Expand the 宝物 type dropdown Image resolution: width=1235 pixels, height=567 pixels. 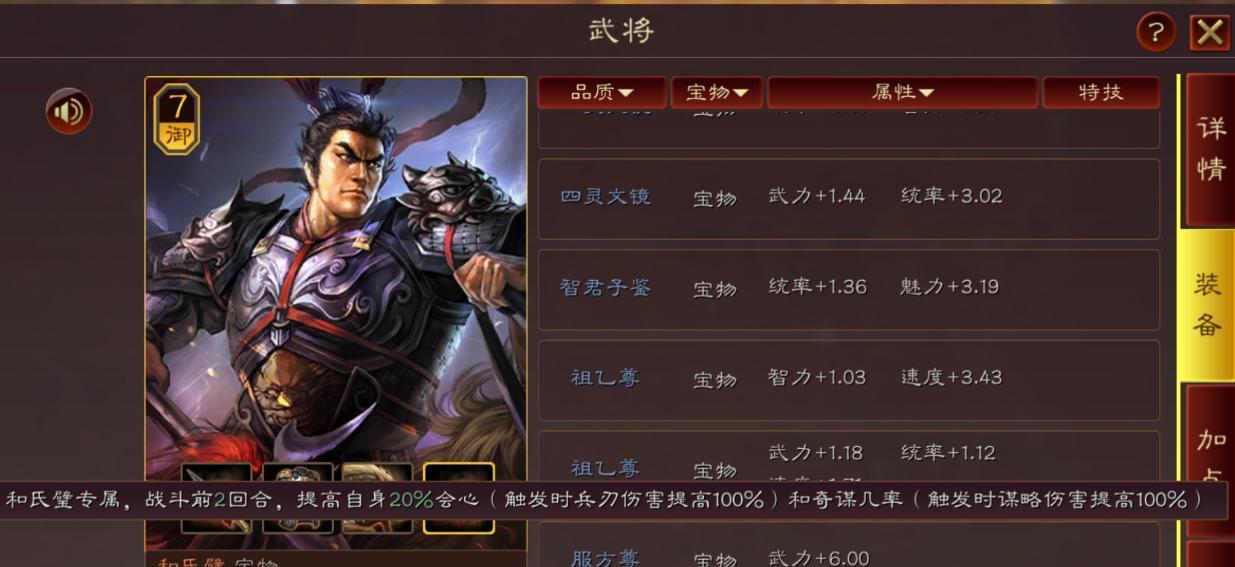717,93
